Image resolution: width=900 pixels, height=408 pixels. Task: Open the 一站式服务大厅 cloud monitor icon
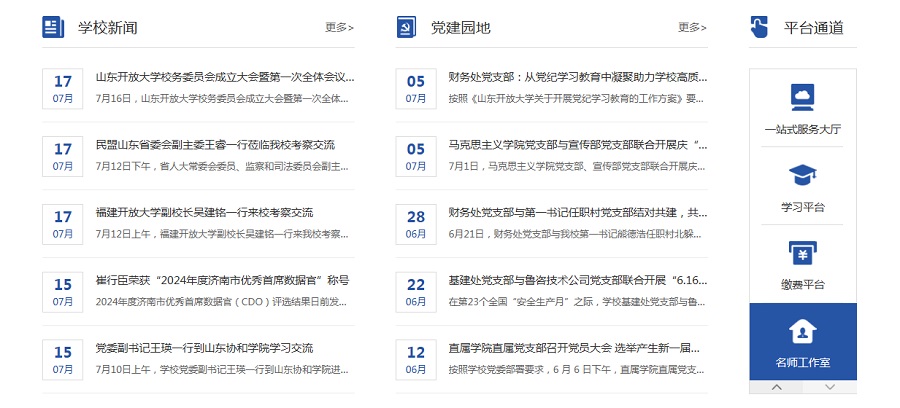802,98
